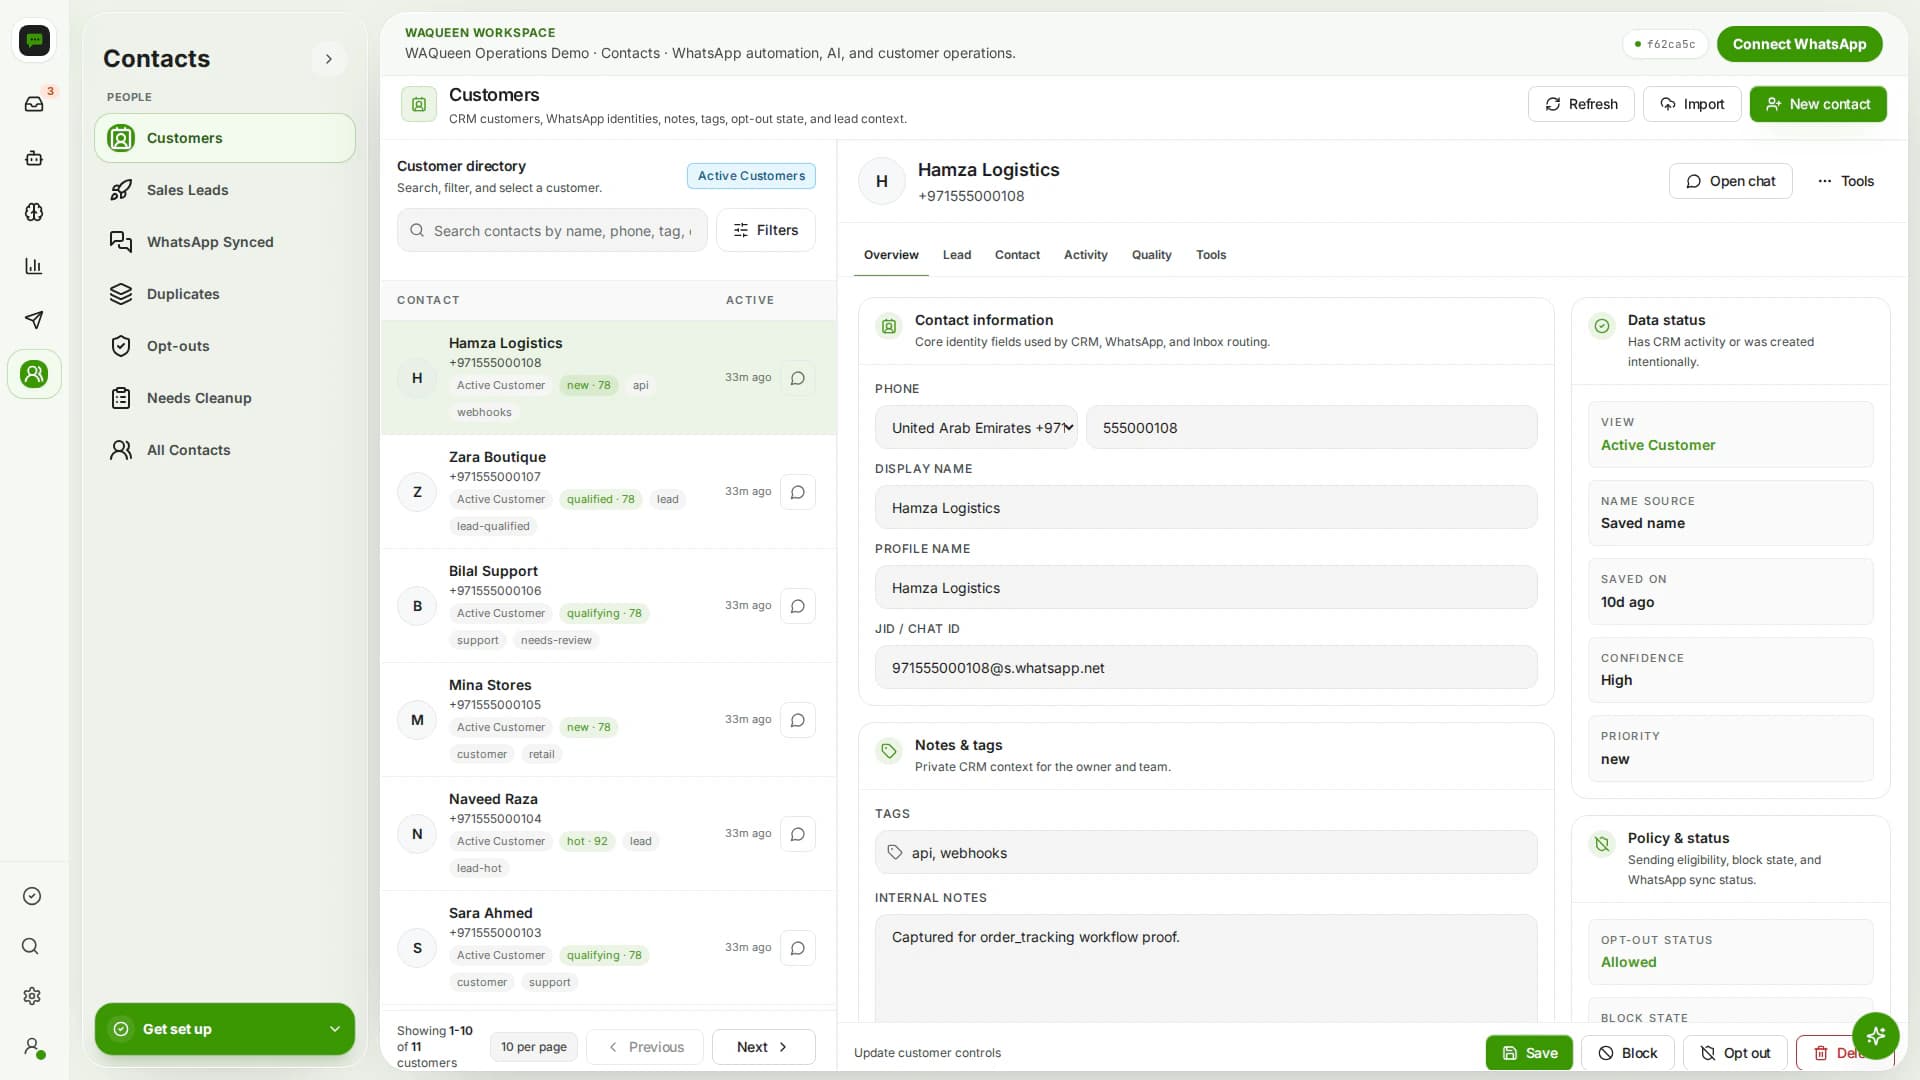Click Connect WhatsApp button

click(x=1799, y=44)
